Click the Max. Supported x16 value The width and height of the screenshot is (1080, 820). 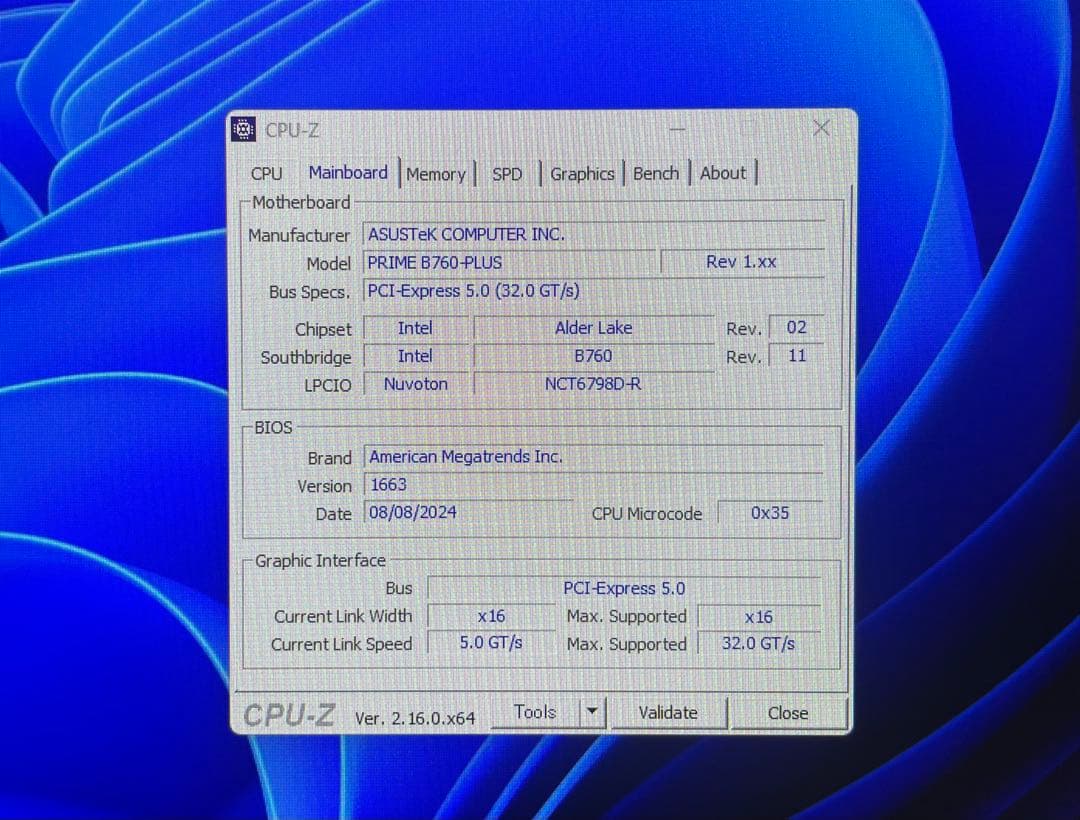[x=759, y=617]
